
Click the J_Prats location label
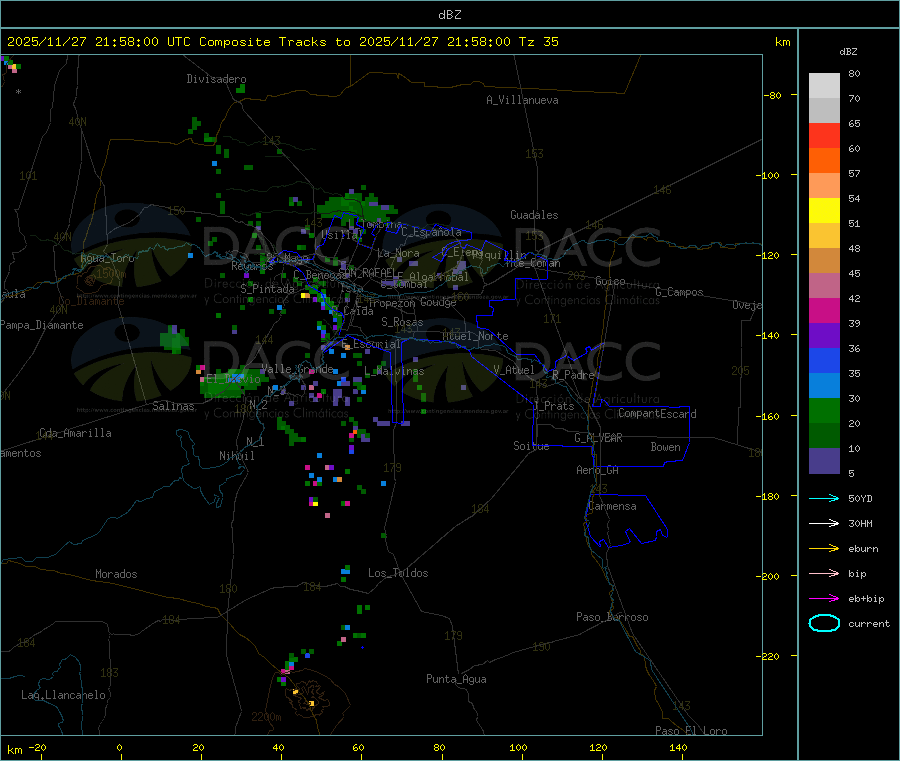click(554, 406)
